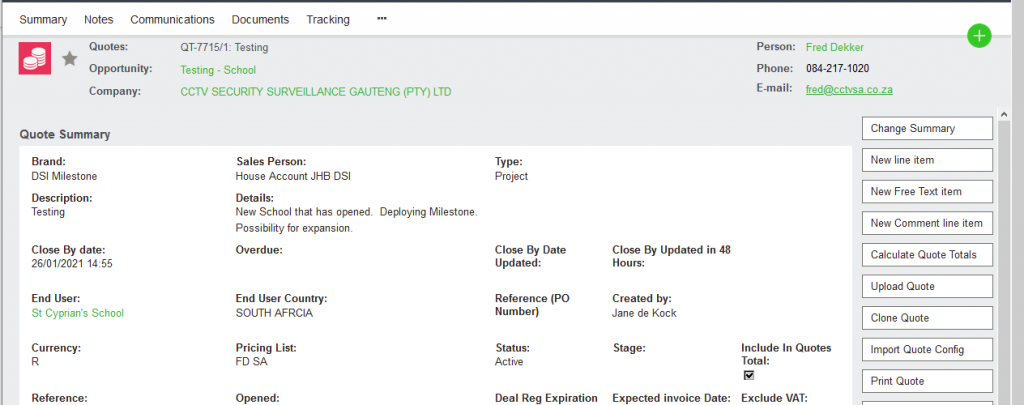Add a New line item
Screen dimensions: 1024x405
(926, 160)
